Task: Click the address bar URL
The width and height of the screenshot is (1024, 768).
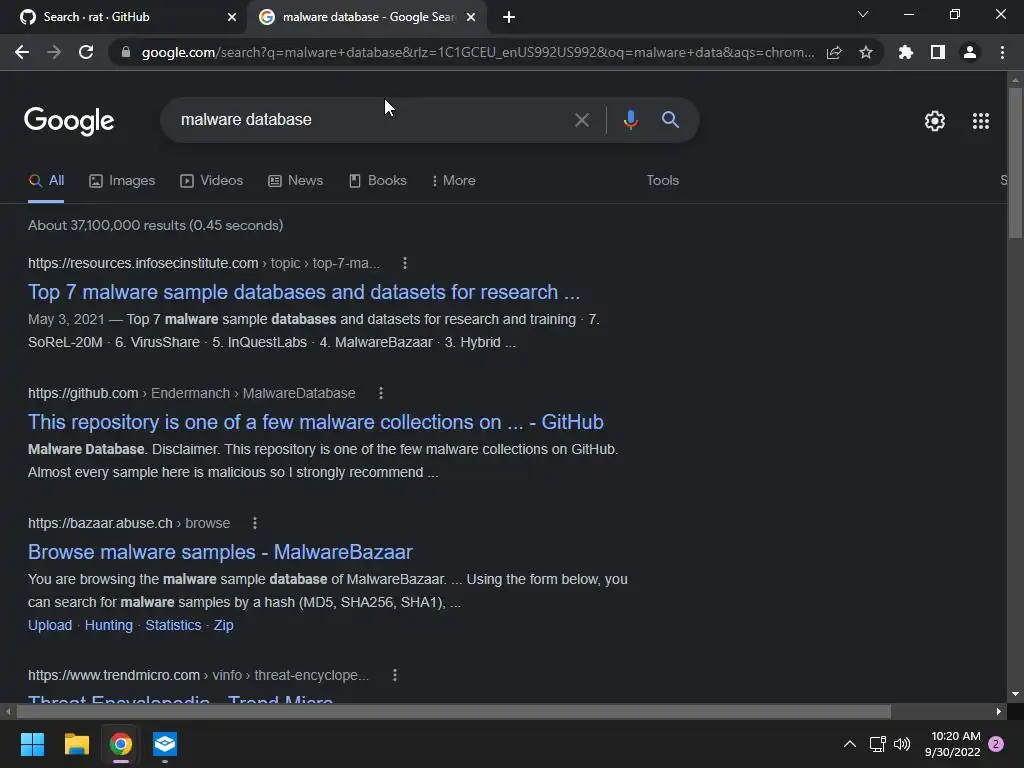Action: click(477, 52)
